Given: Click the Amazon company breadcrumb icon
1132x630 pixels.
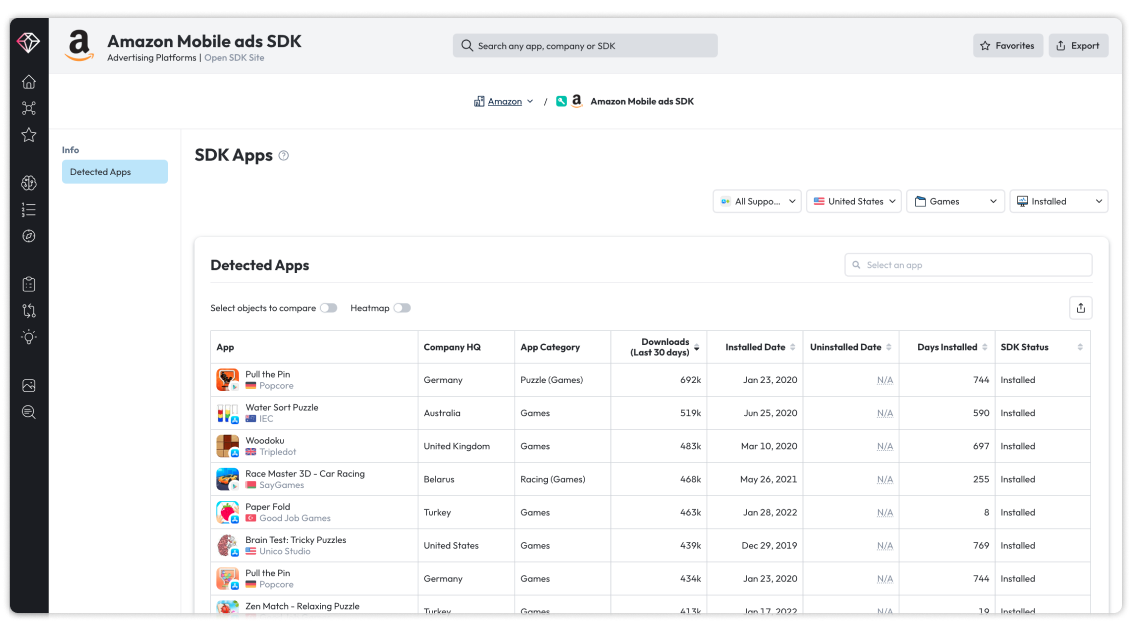Looking at the screenshot, I should click(x=479, y=102).
